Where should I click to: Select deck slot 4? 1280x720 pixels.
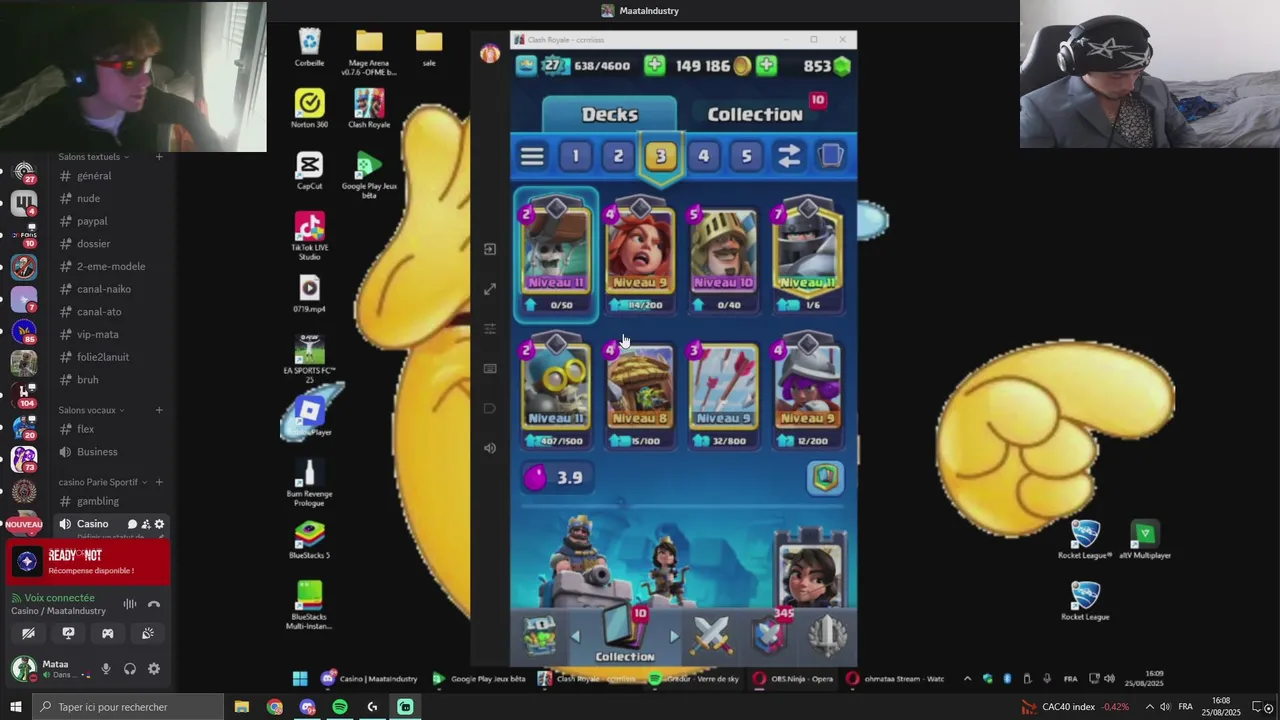[x=703, y=156]
